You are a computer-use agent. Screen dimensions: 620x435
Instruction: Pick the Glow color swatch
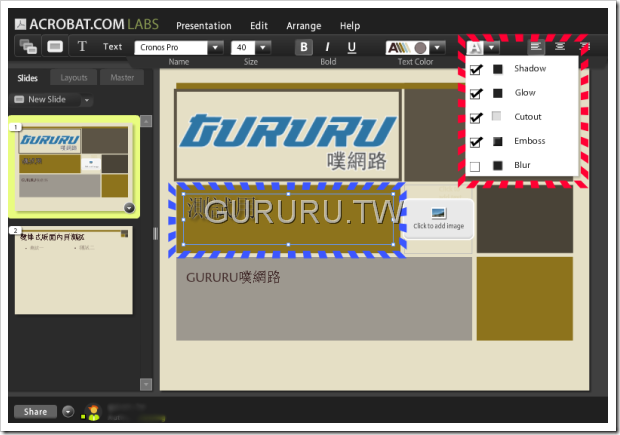point(497,93)
